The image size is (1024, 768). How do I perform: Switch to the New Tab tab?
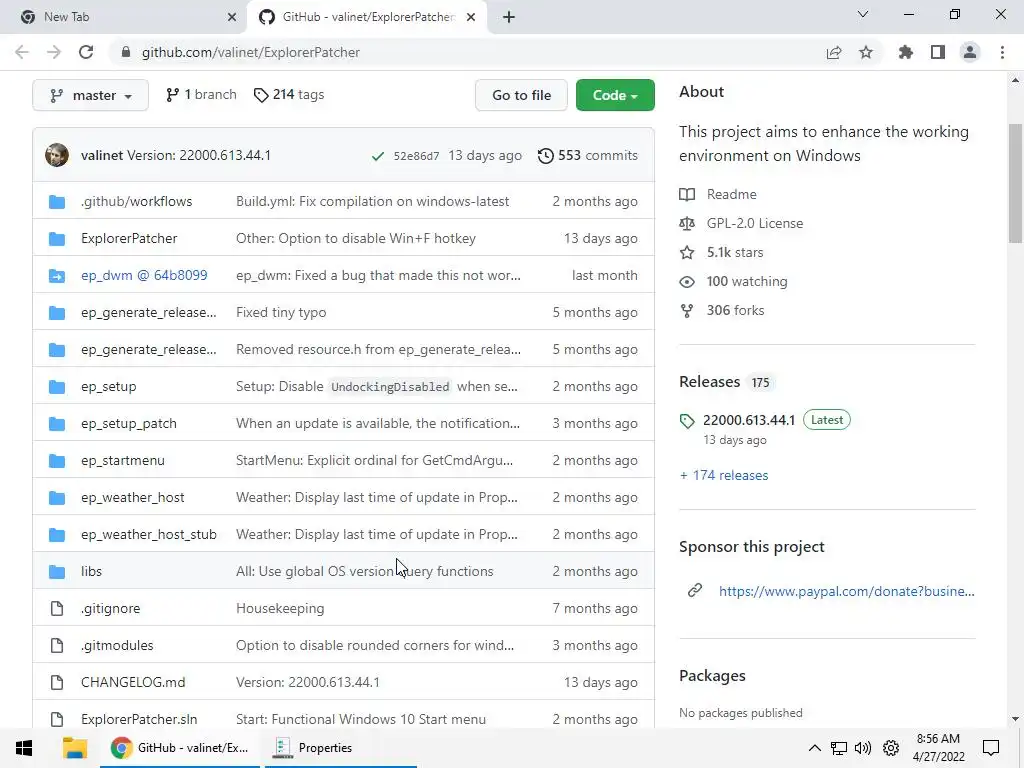point(123,17)
